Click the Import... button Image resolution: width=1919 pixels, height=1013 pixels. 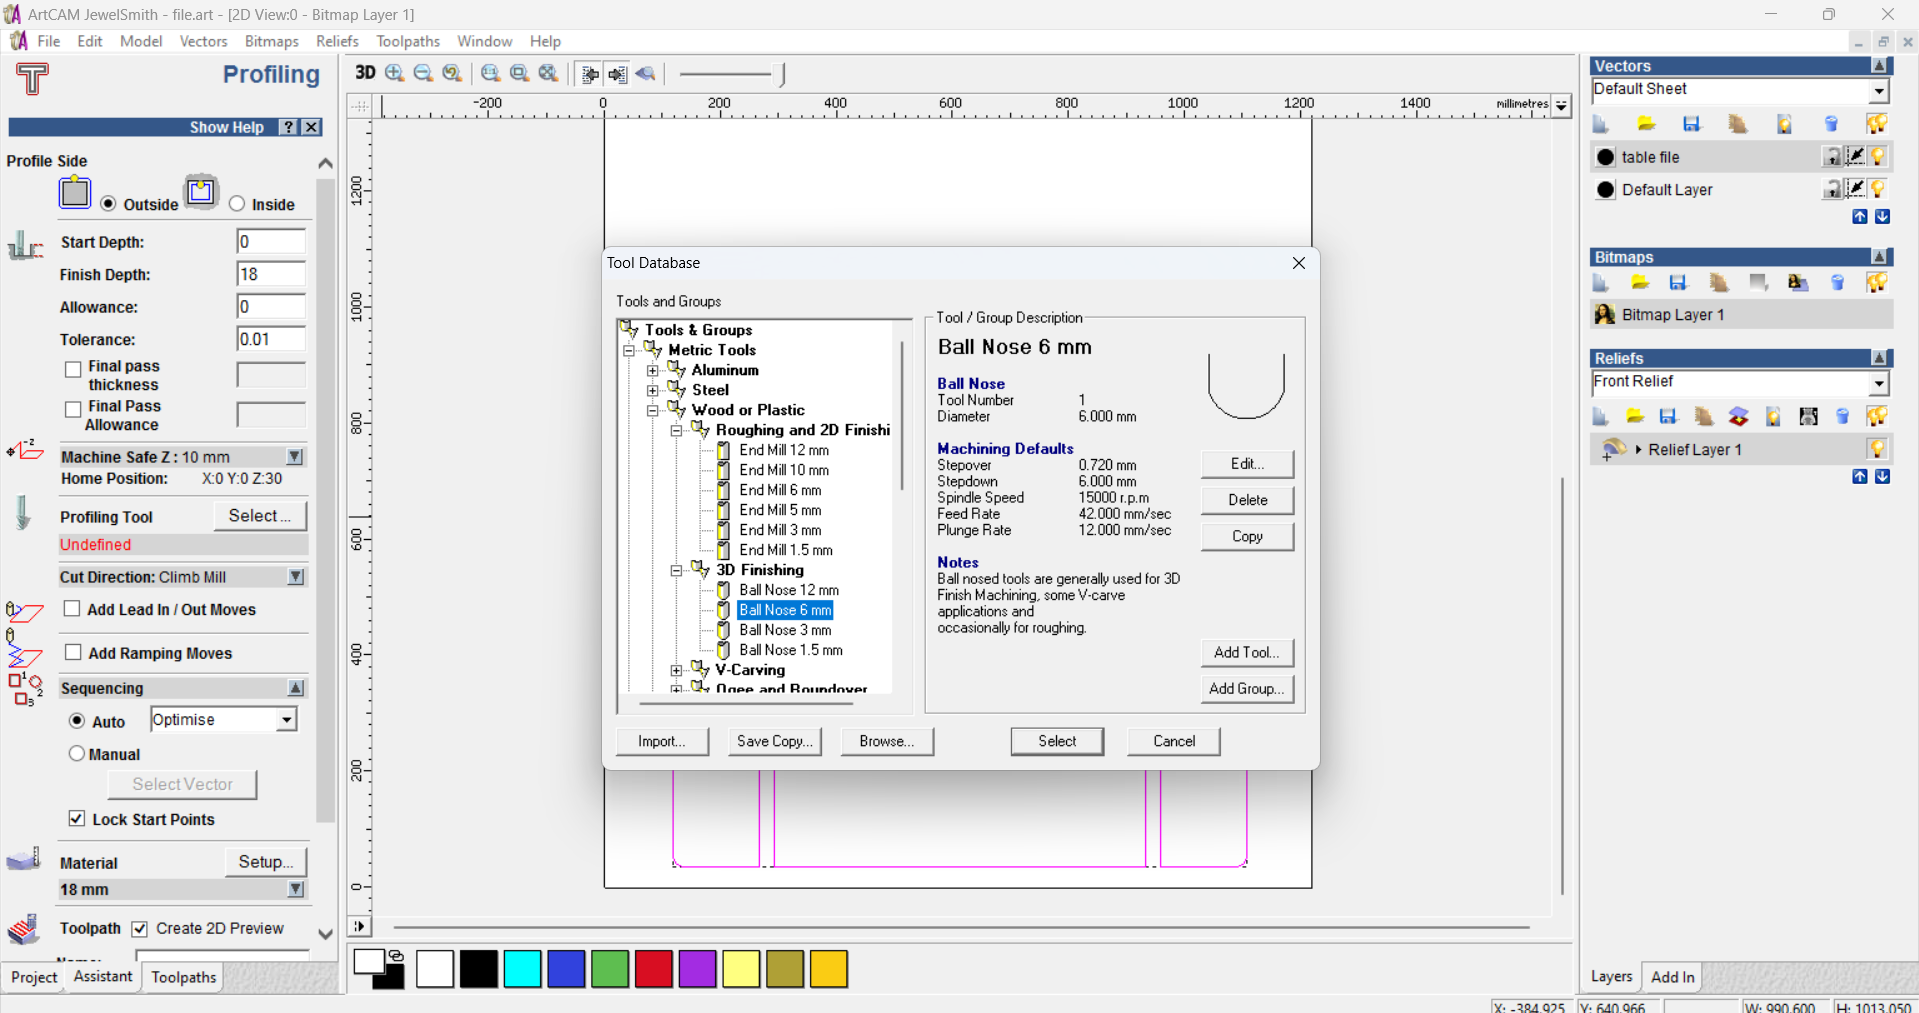click(x=662, y=741)
